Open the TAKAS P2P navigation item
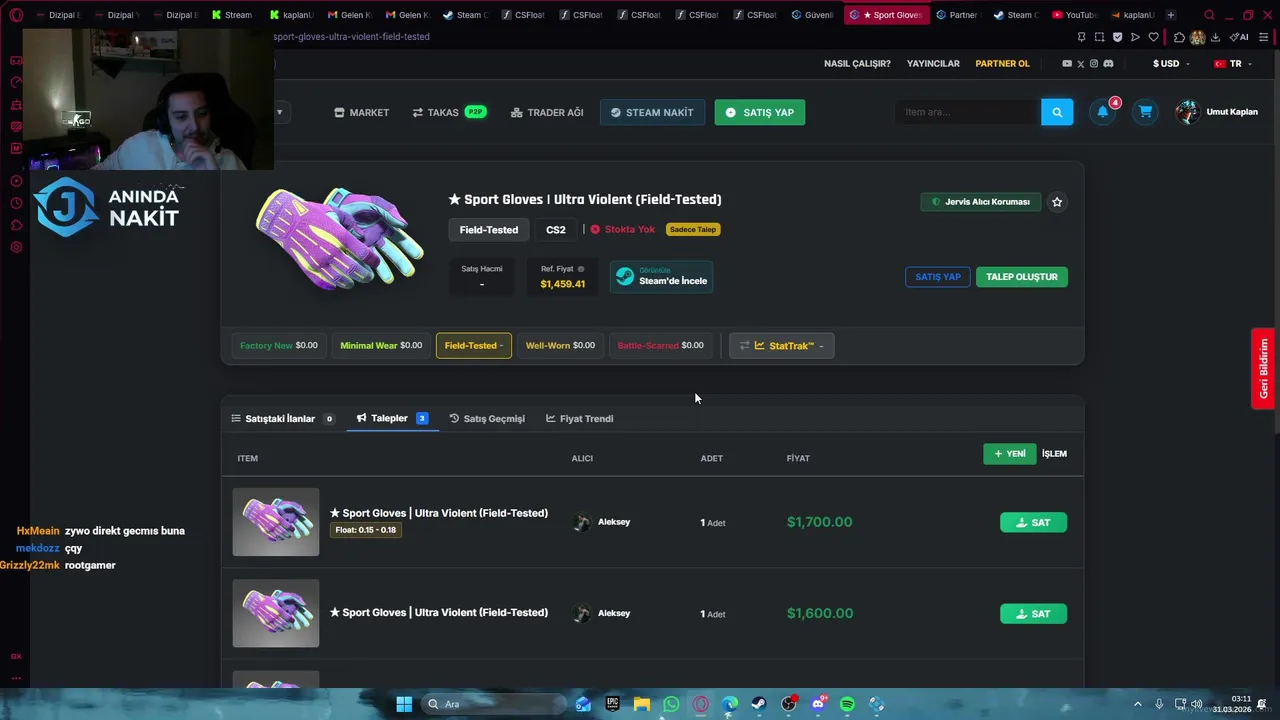 click(449, 112)
